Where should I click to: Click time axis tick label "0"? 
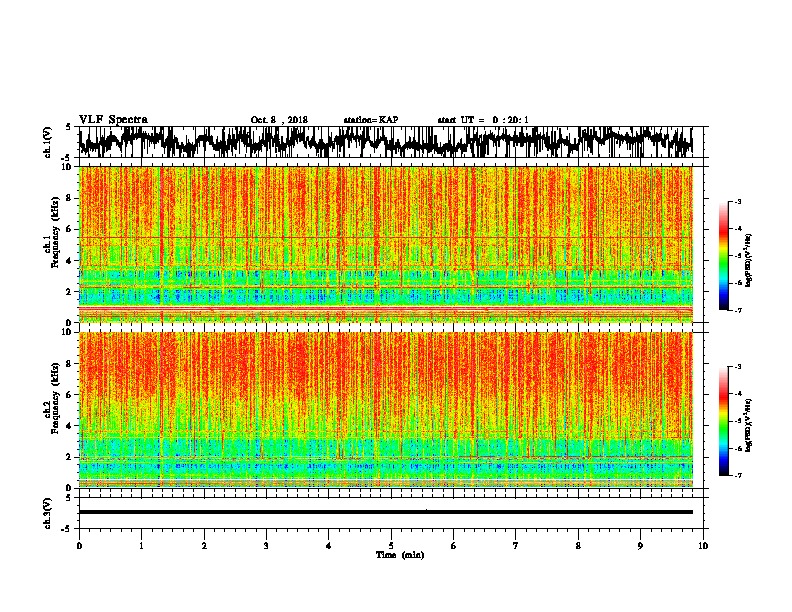click(79, 546)
